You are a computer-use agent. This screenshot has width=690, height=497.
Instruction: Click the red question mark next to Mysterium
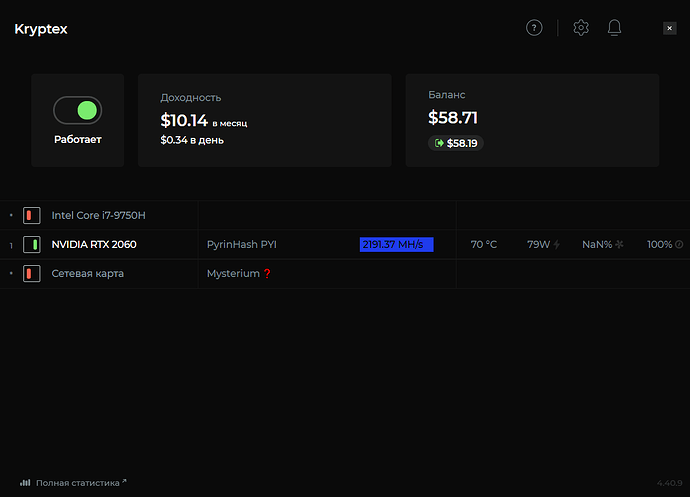[267, 274]
